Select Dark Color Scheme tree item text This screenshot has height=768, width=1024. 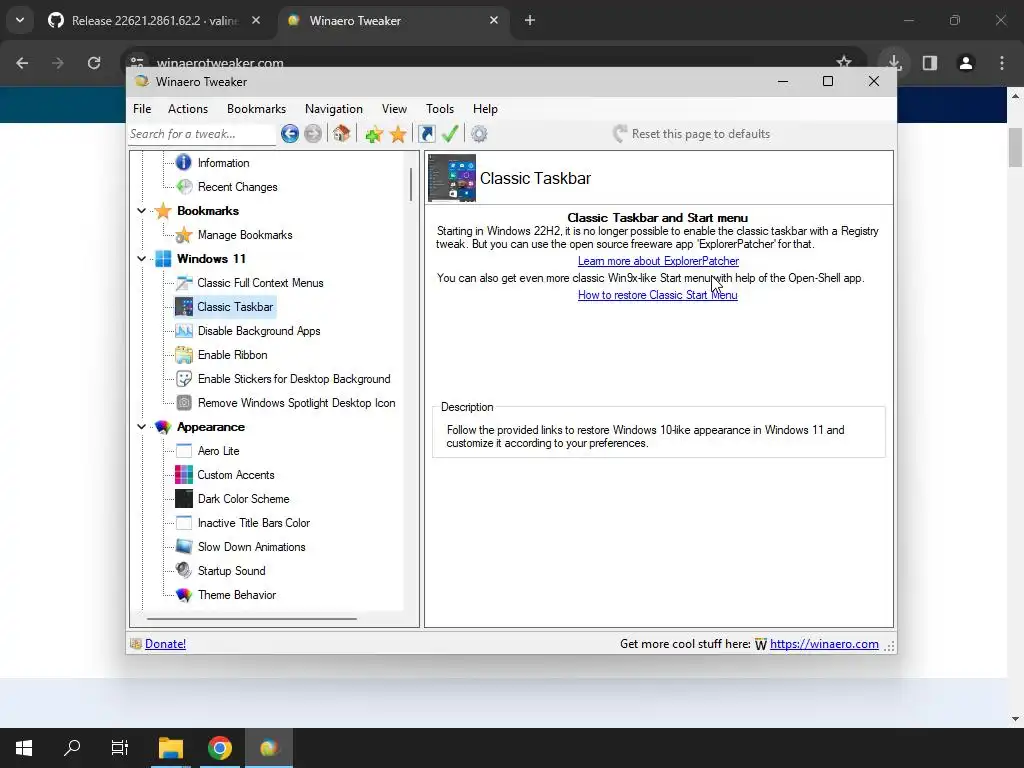coord(244,499)
